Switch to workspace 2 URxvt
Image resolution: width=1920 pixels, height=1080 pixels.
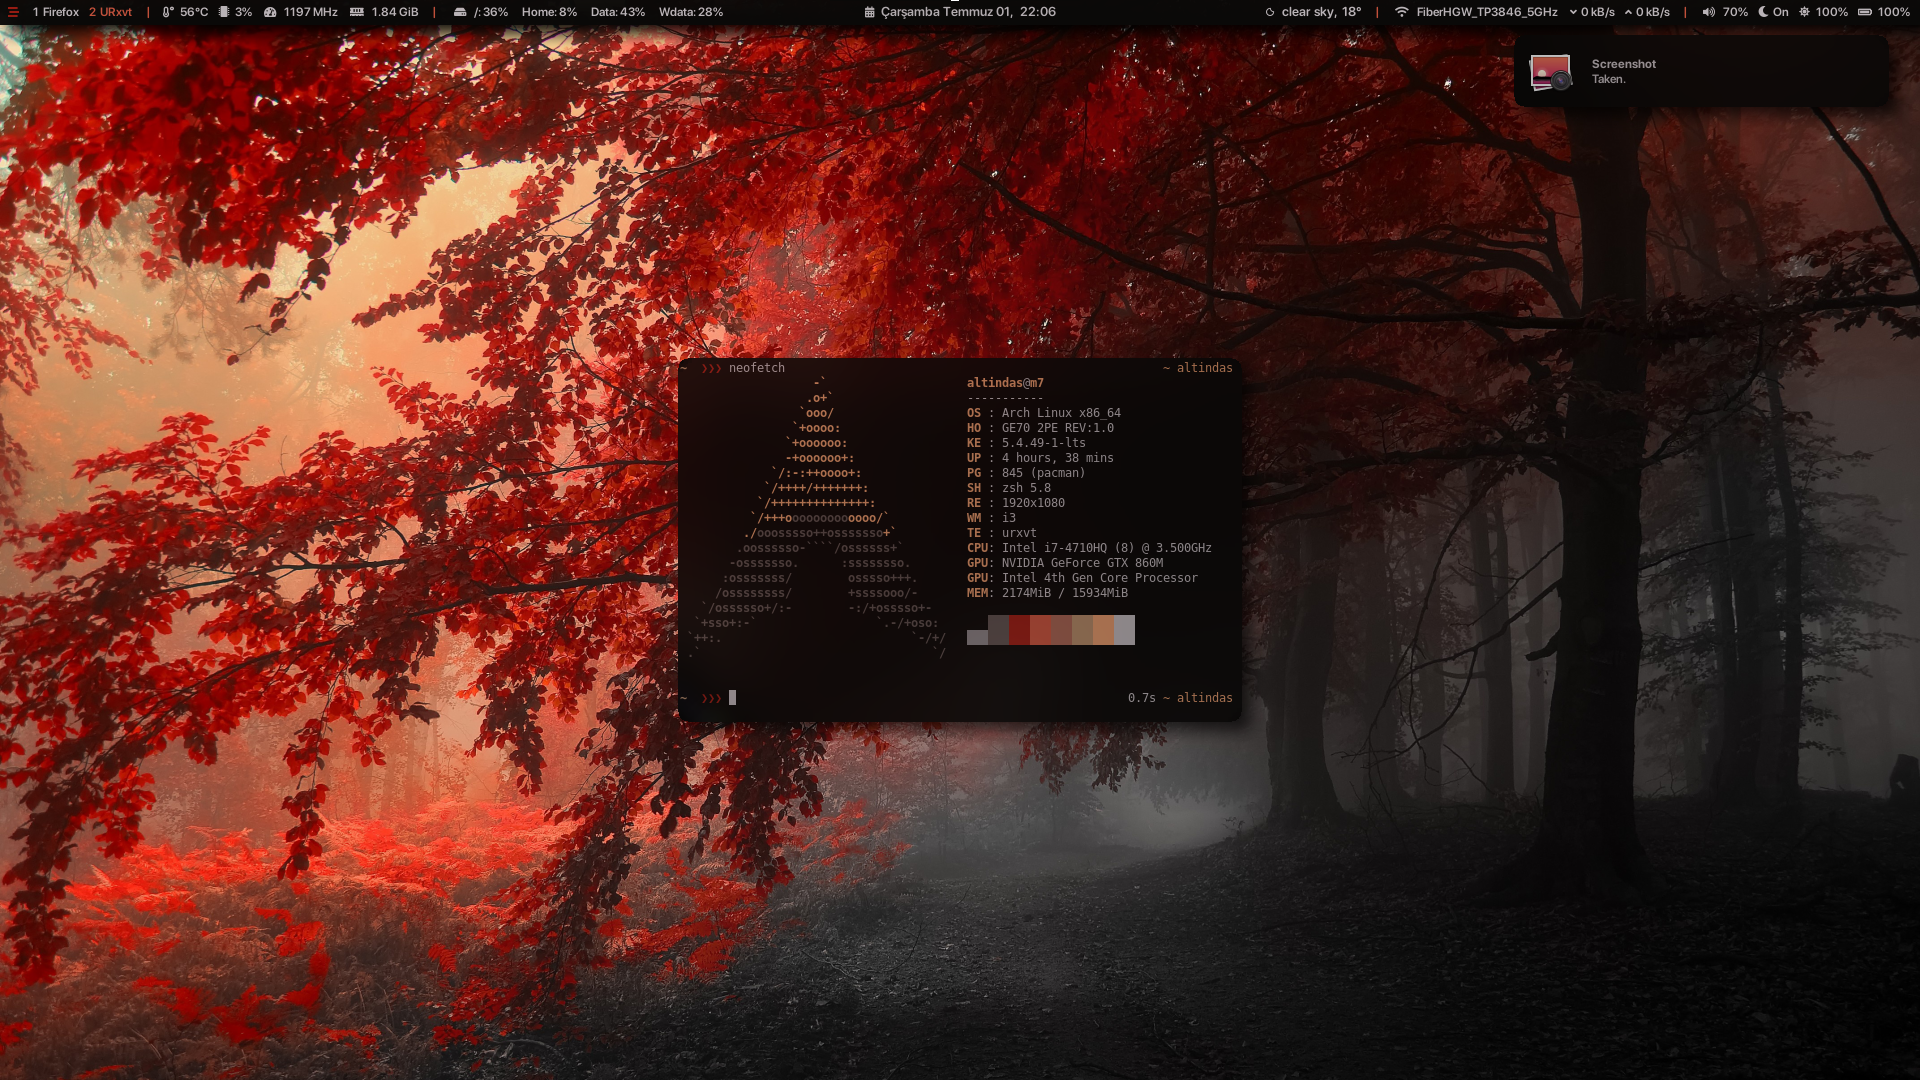[110, 12]
